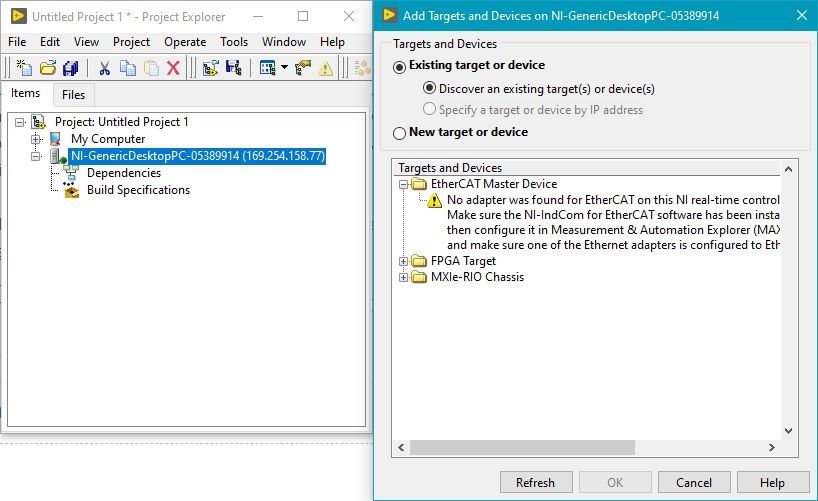Viewport: 818px width, 501px height.
Task: Click the EtherCAT warning triangle icon
Action: [x=434, y=200]
